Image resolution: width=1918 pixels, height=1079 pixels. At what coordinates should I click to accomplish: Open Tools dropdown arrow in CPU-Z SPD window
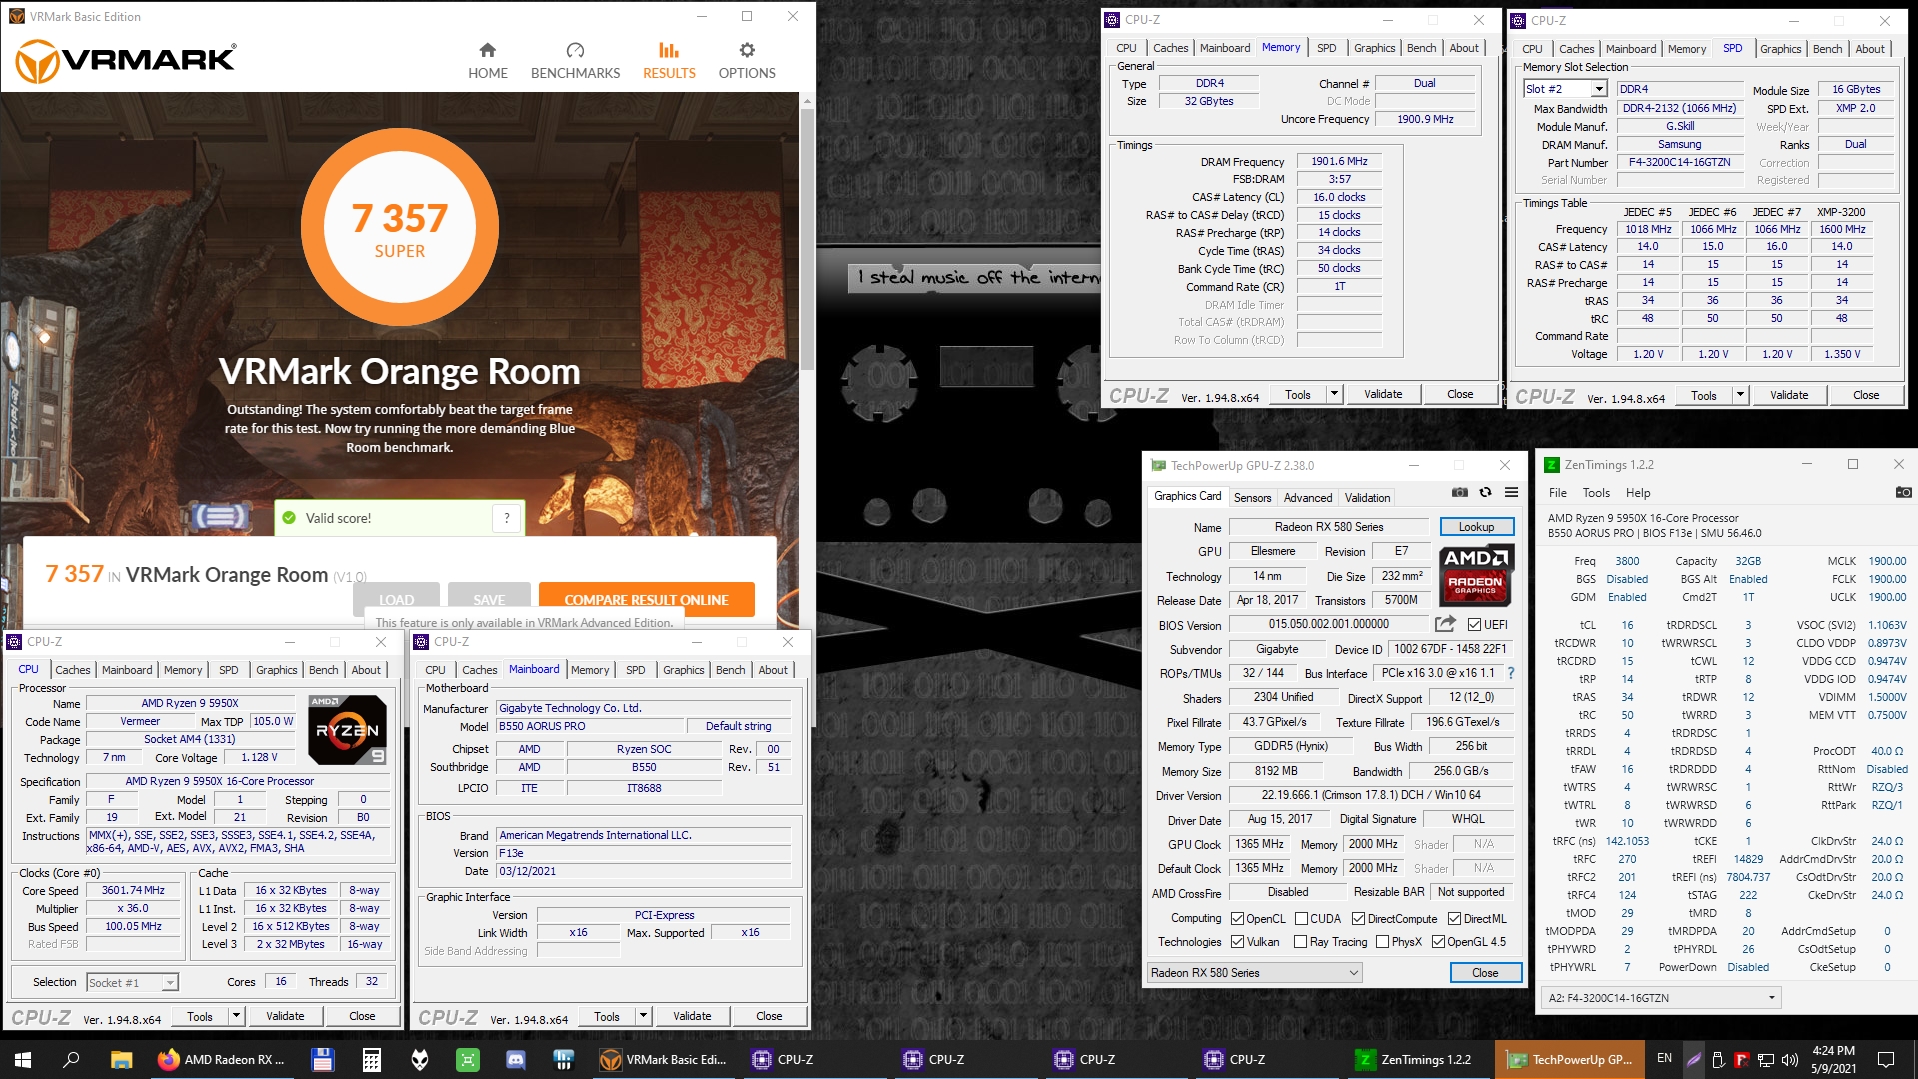(x=1740, y=395)
